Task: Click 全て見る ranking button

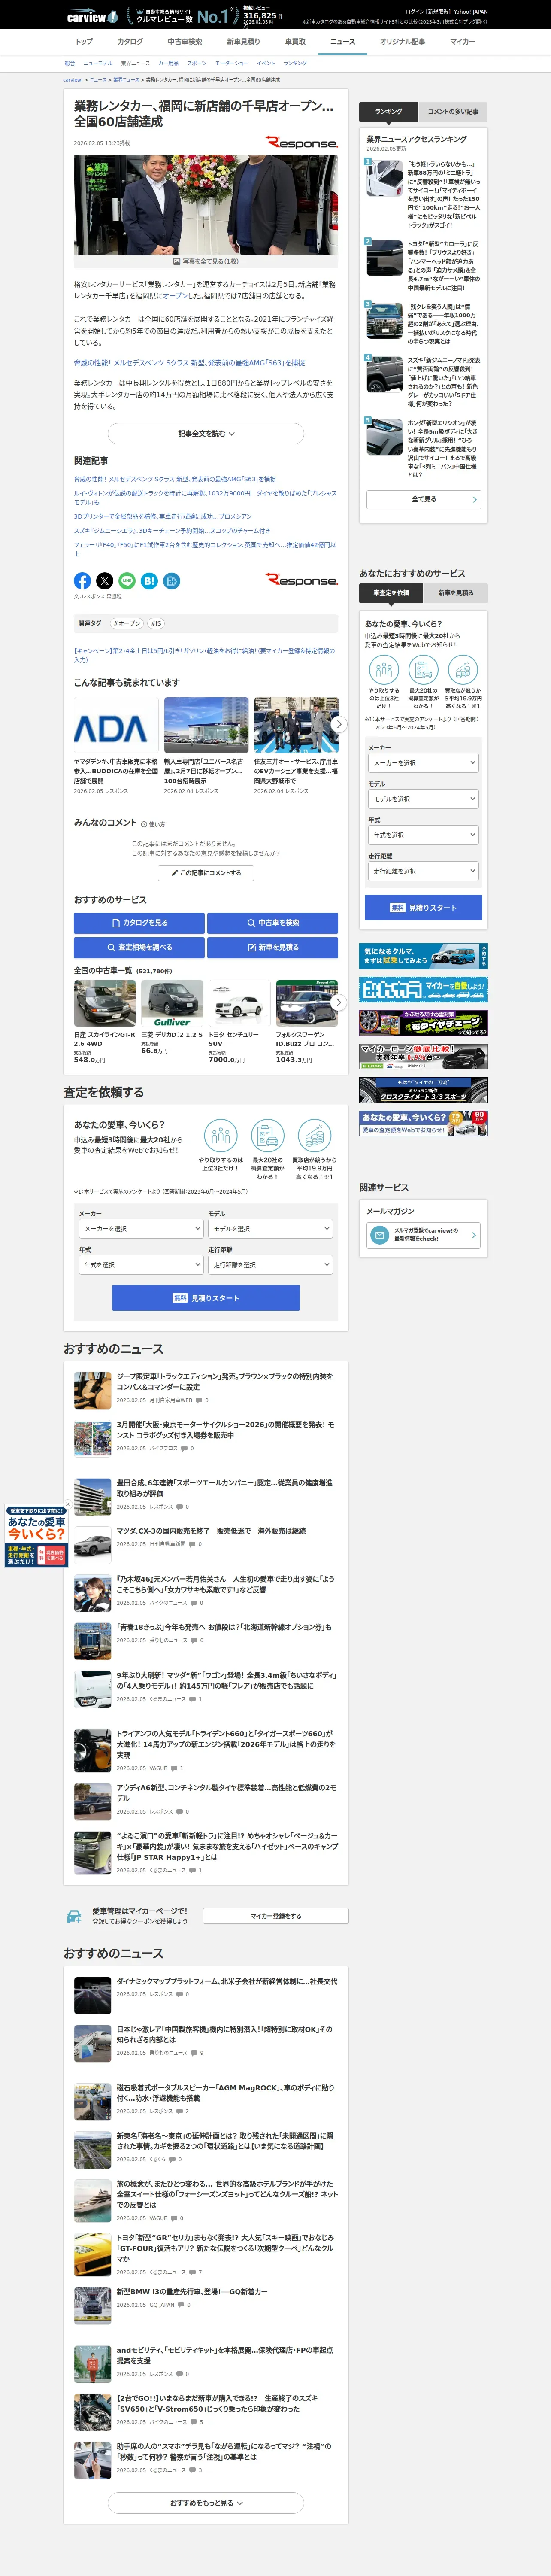Action: (x=423, y=499)
